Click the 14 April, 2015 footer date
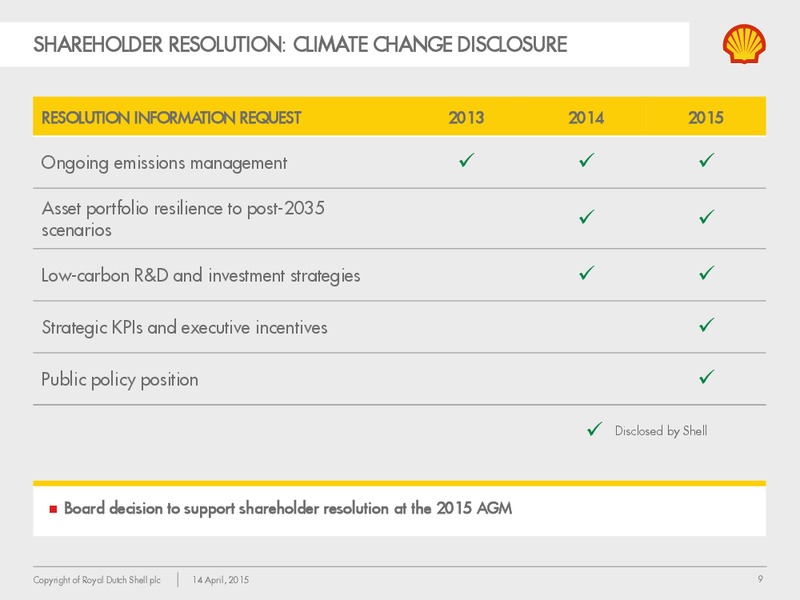The width and height of the screenshot is (800, 600). coord(220,580)
